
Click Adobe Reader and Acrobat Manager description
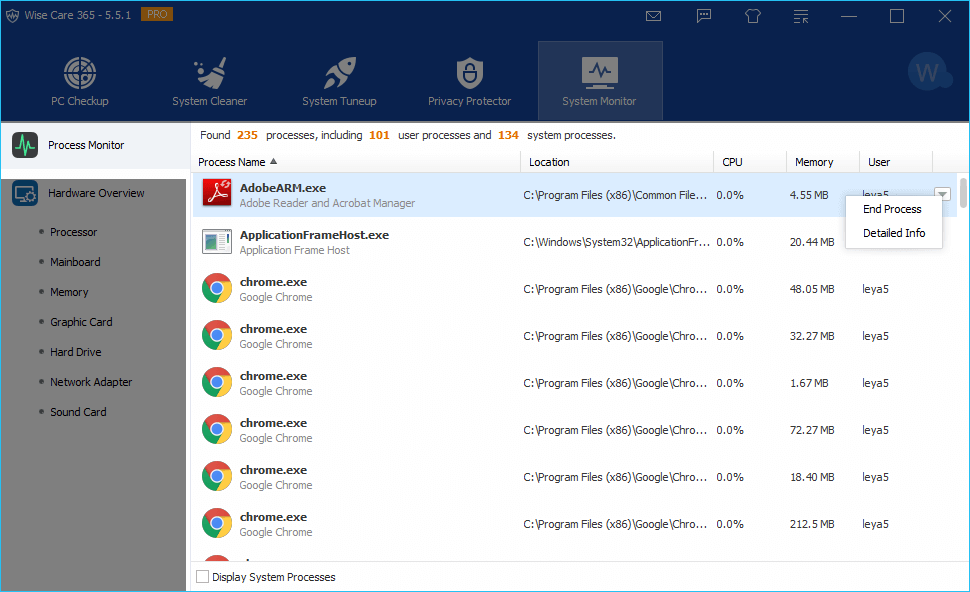click(x=327, y=203)
